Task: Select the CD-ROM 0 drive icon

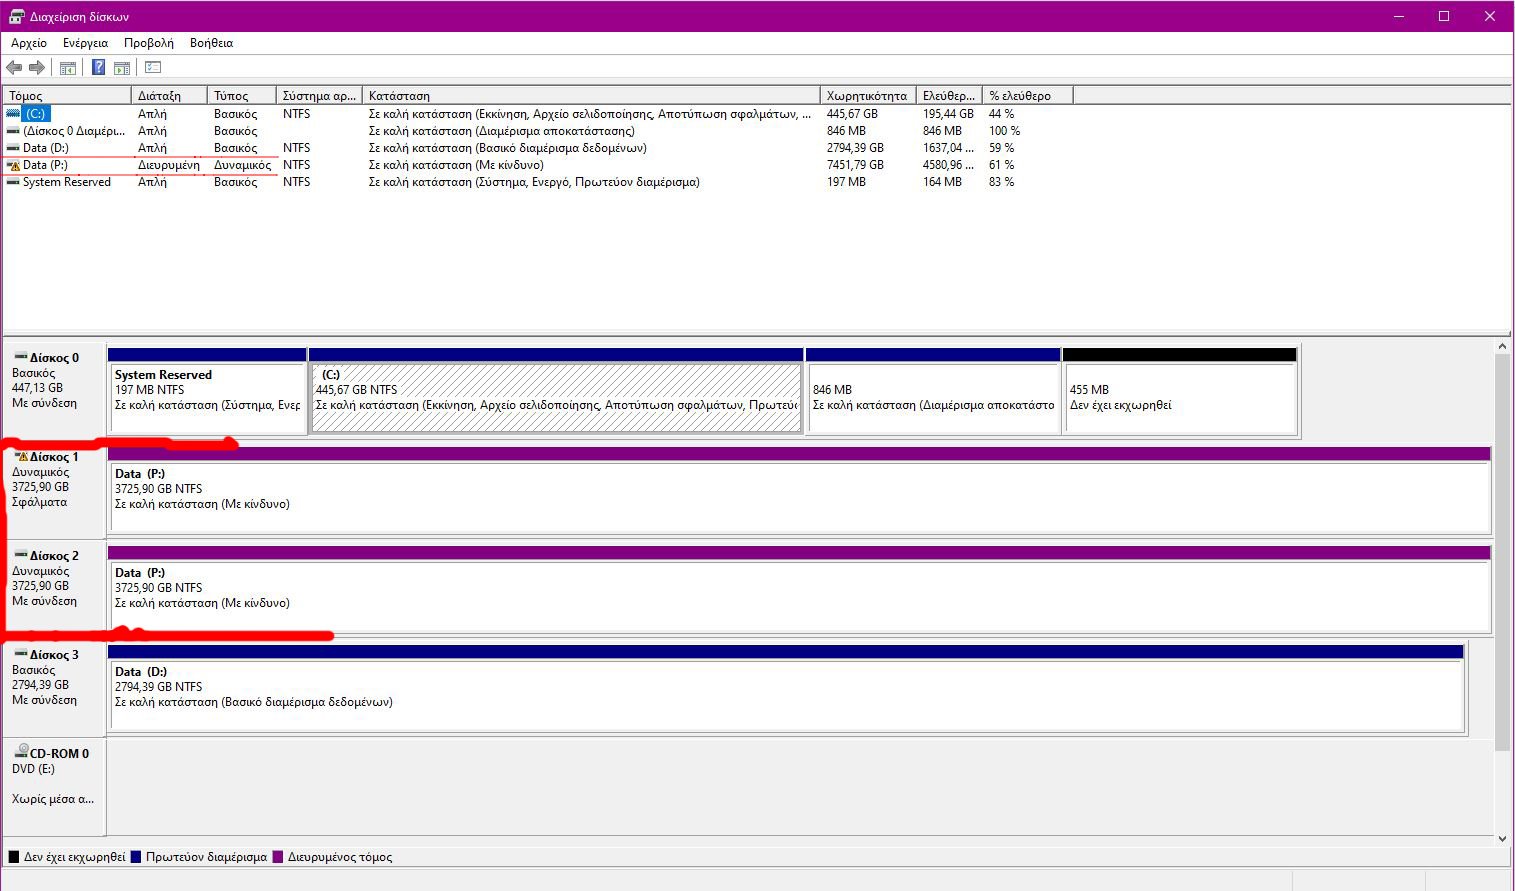Action: [x=23, y=752]
